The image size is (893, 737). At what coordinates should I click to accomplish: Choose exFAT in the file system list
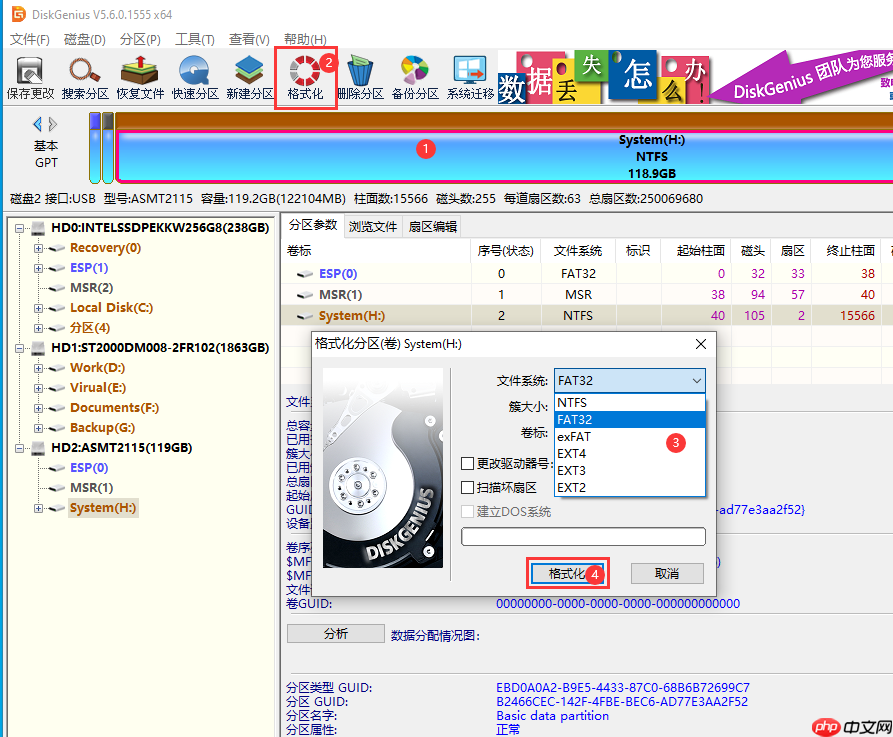click(574, 437)
